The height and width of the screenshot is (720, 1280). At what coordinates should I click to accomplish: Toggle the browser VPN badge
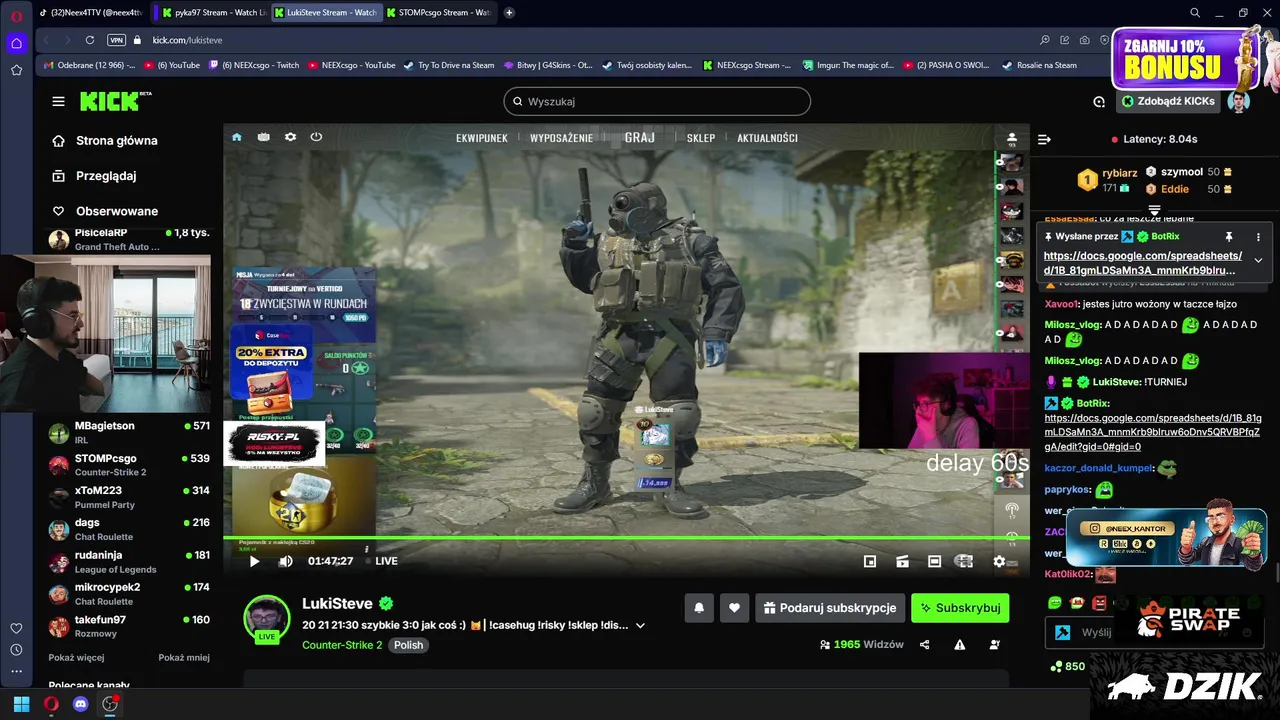pos(117,40)
